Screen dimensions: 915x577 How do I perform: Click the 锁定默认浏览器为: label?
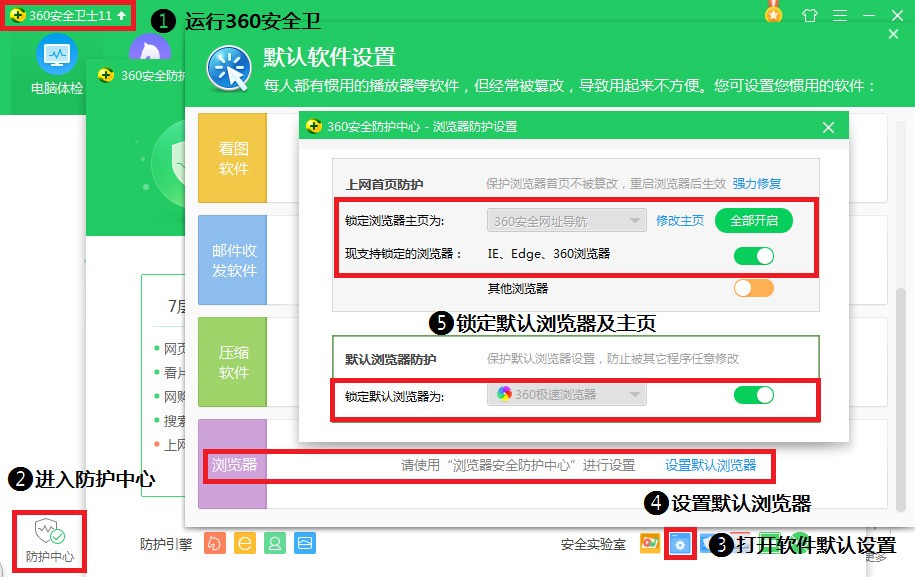pos(394,397)
